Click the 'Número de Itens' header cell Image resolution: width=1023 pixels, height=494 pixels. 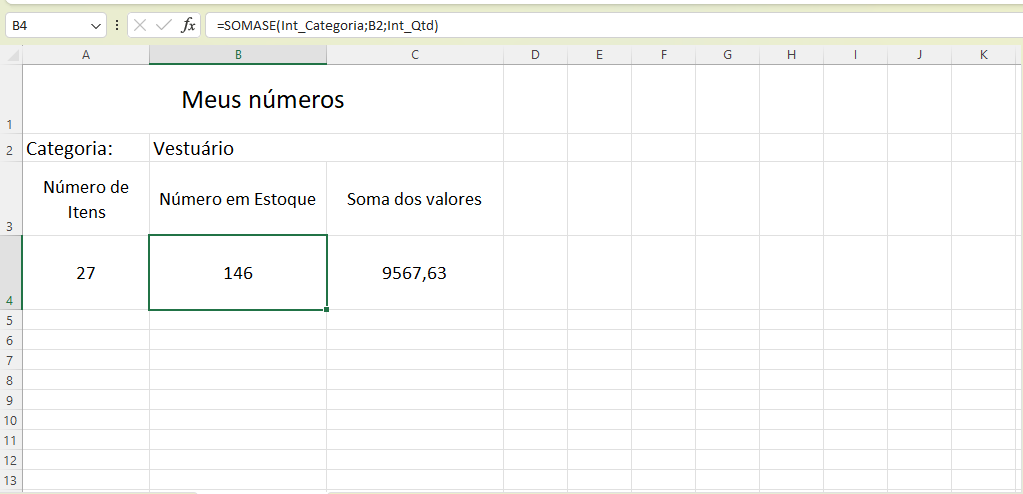pyautogui.click(x=85, y=198)
